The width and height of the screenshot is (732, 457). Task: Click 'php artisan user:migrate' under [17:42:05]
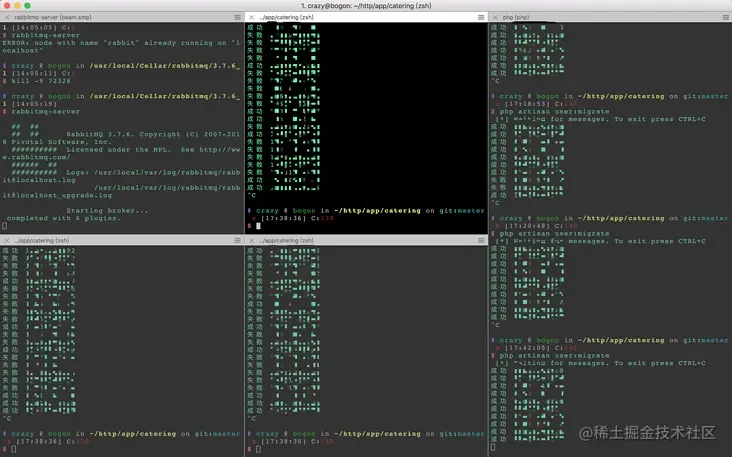(554, 356)
